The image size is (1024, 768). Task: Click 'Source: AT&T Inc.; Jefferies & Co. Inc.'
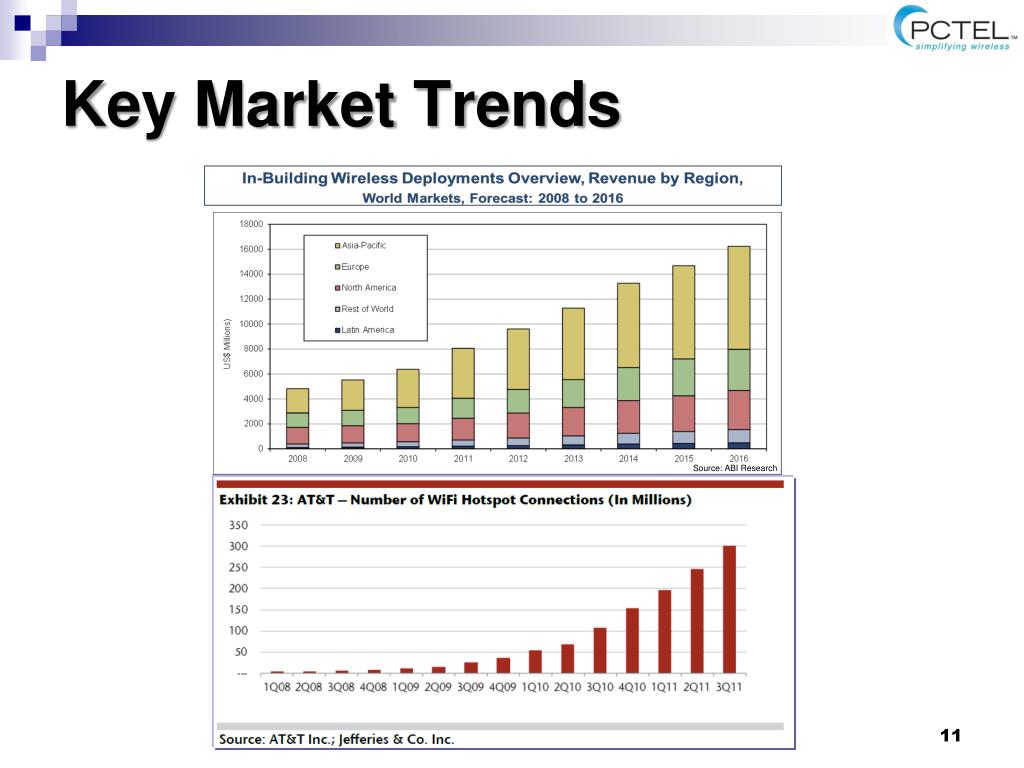(x=336, y=739)
